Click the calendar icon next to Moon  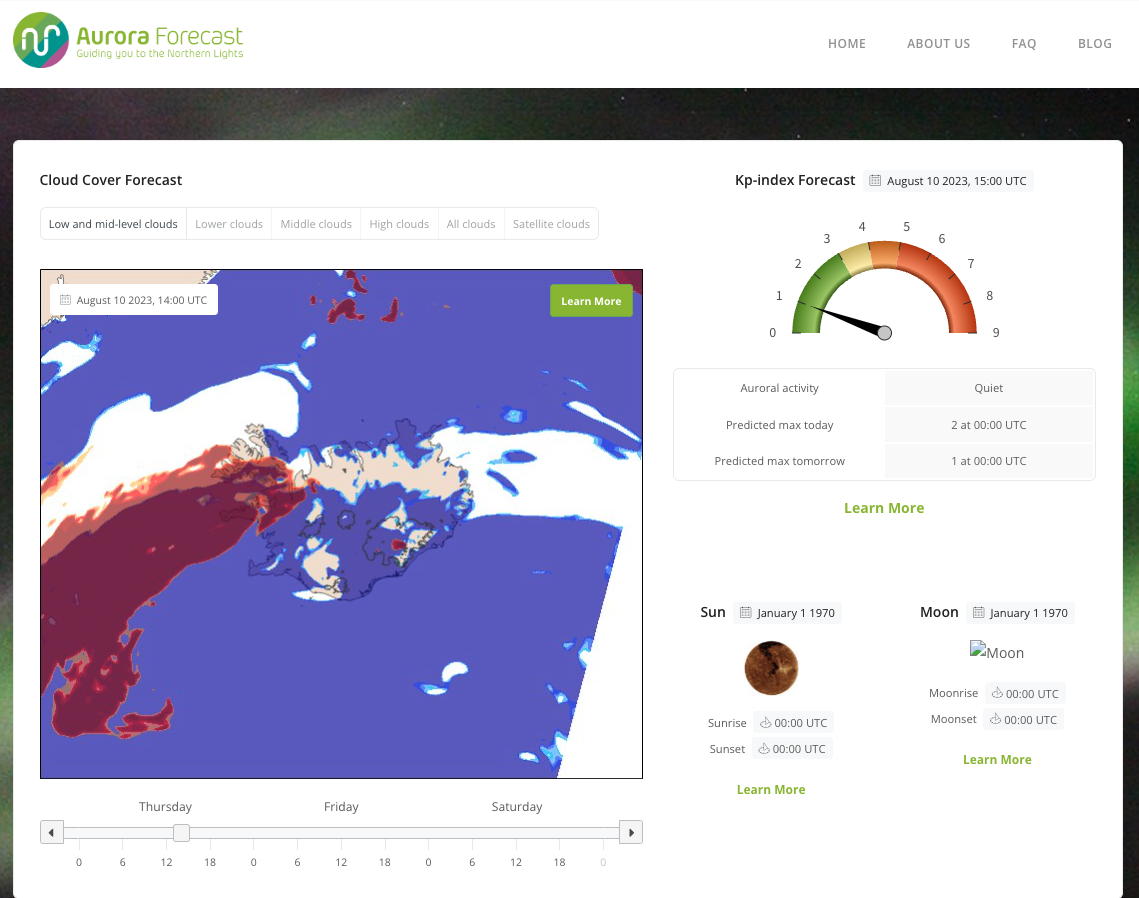pyautogui.click(x=979, y=613)
